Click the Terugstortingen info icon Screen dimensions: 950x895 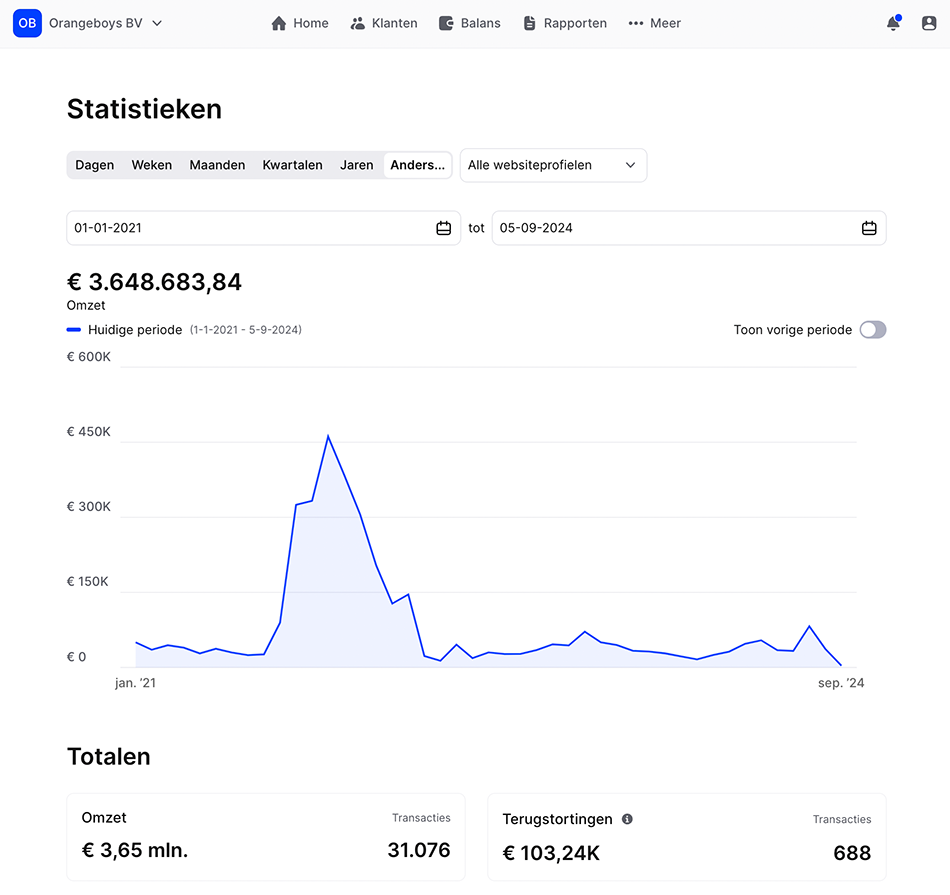point(627,819)
